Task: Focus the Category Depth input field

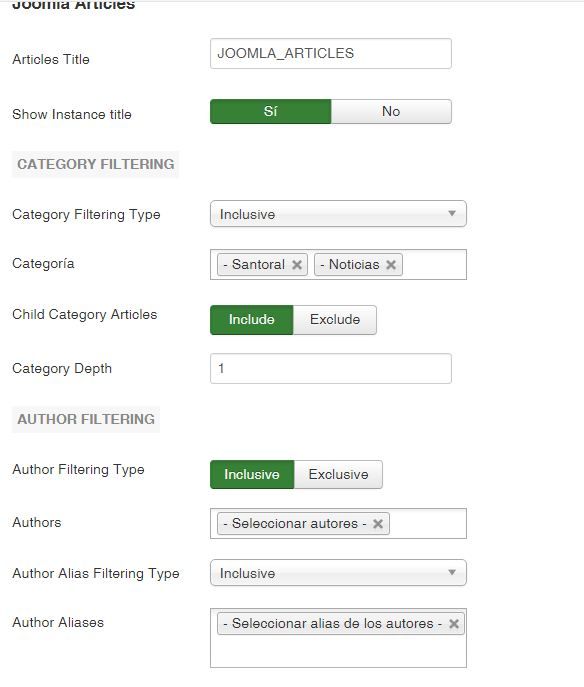Action: [x=331, y=368]
